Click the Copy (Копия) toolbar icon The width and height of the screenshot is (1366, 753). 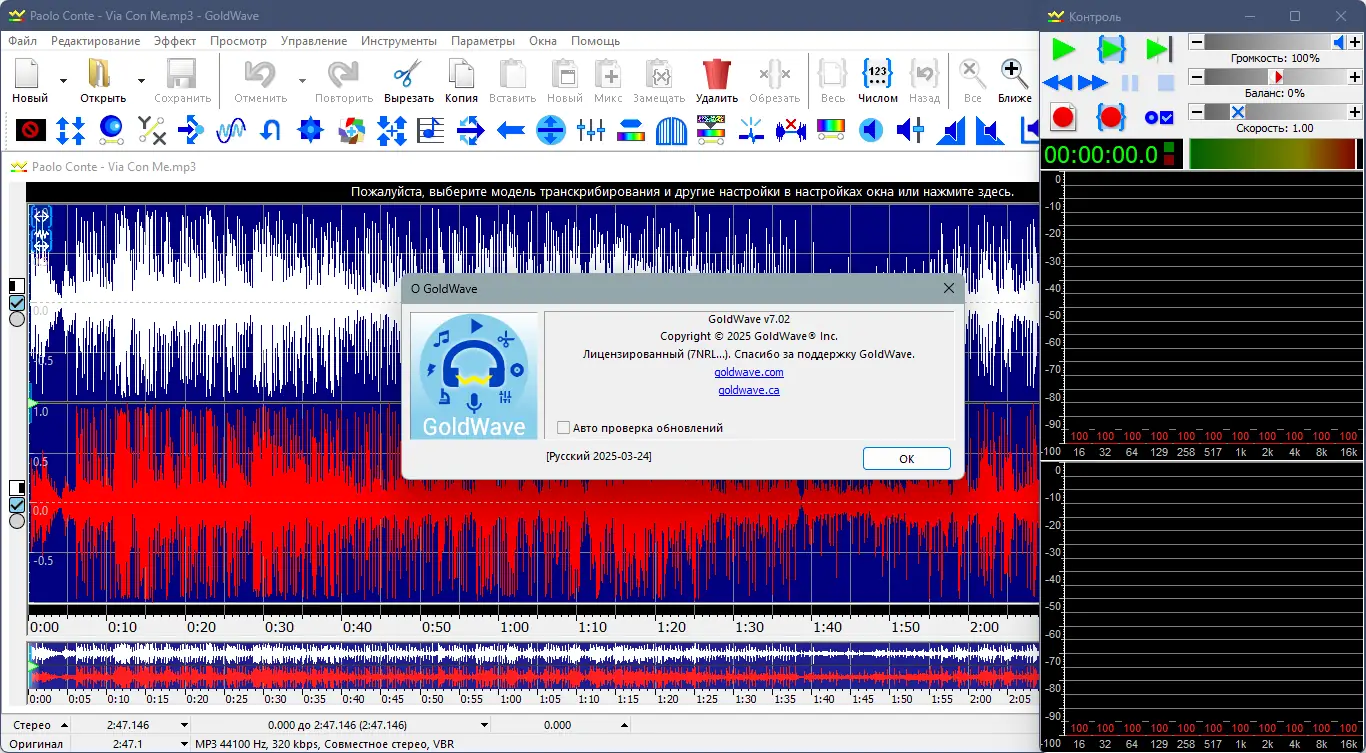tap(461, 75)
